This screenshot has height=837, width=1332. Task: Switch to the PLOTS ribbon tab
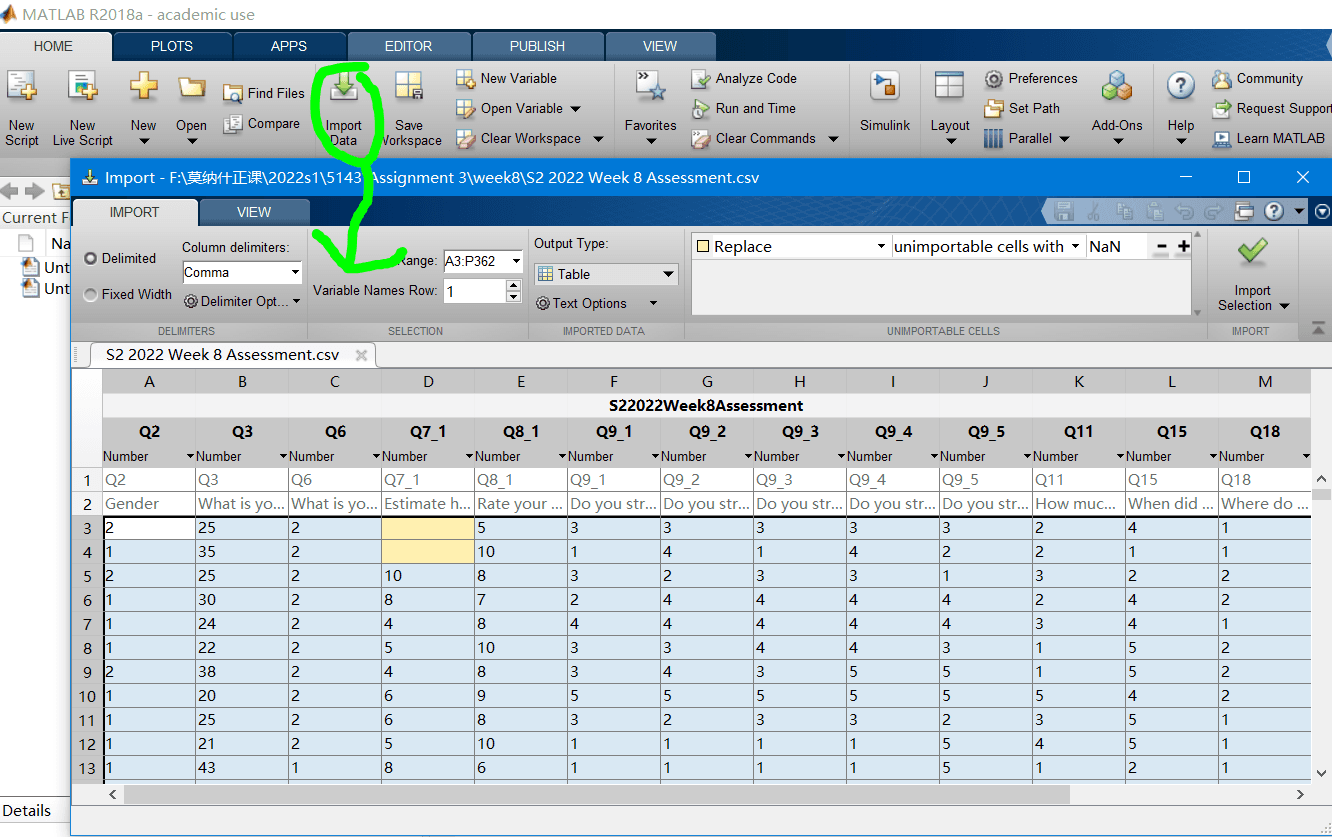pyautogui.click(x=172, y=46)
